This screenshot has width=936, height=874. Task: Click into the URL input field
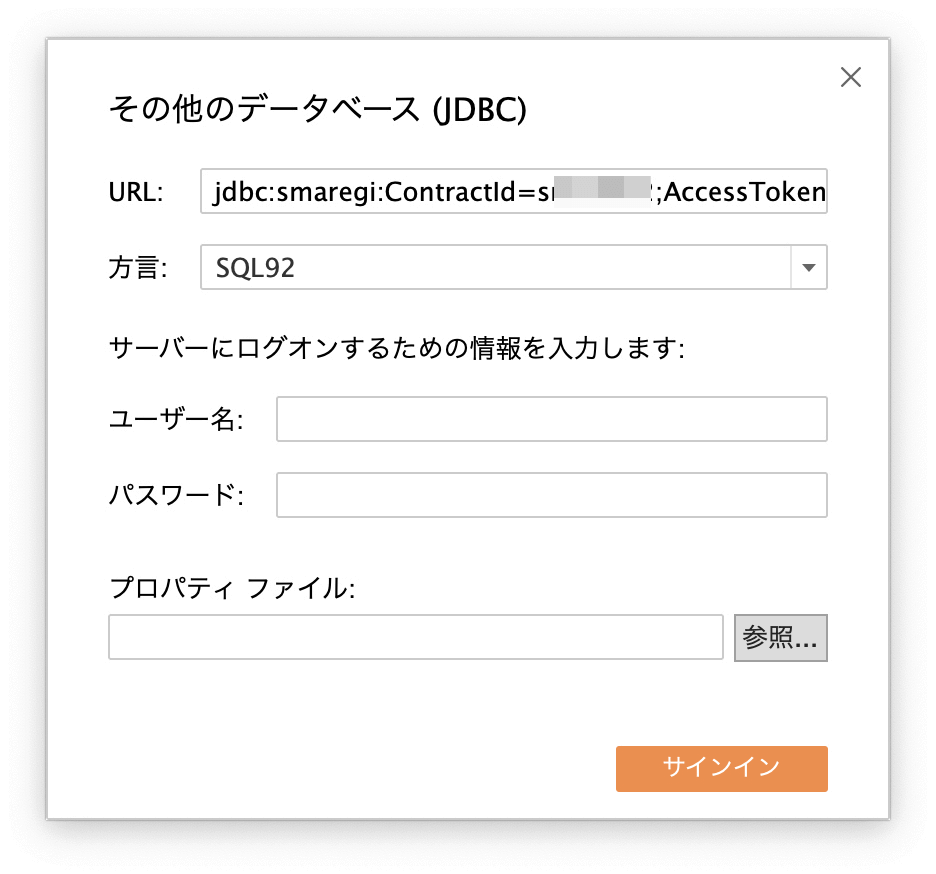click(x=513, y=192)
